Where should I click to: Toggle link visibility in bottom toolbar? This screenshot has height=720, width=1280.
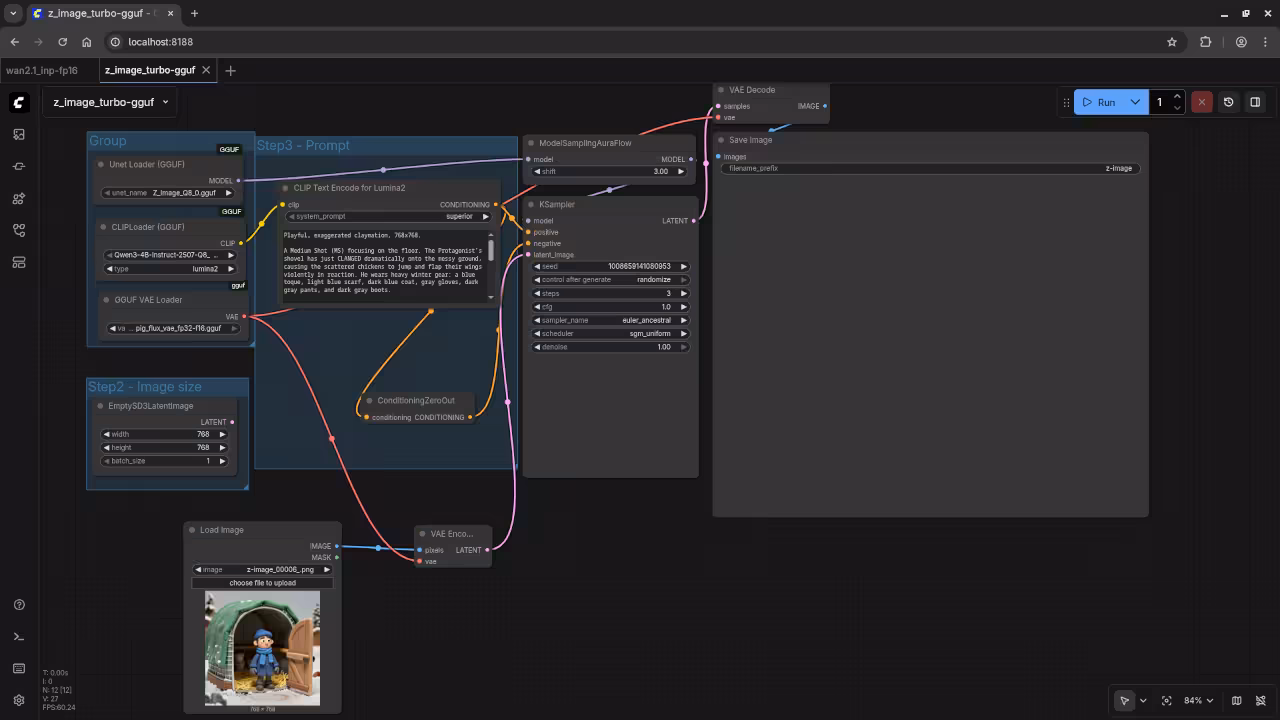coord(1259,701)
